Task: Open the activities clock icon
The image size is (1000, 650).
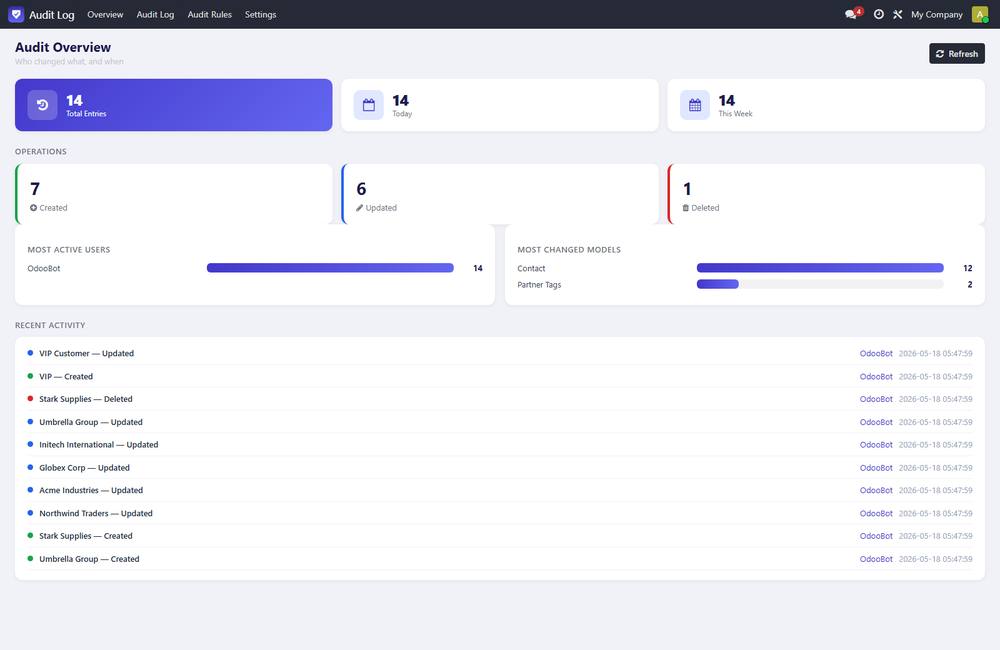Action: point(879,14)
